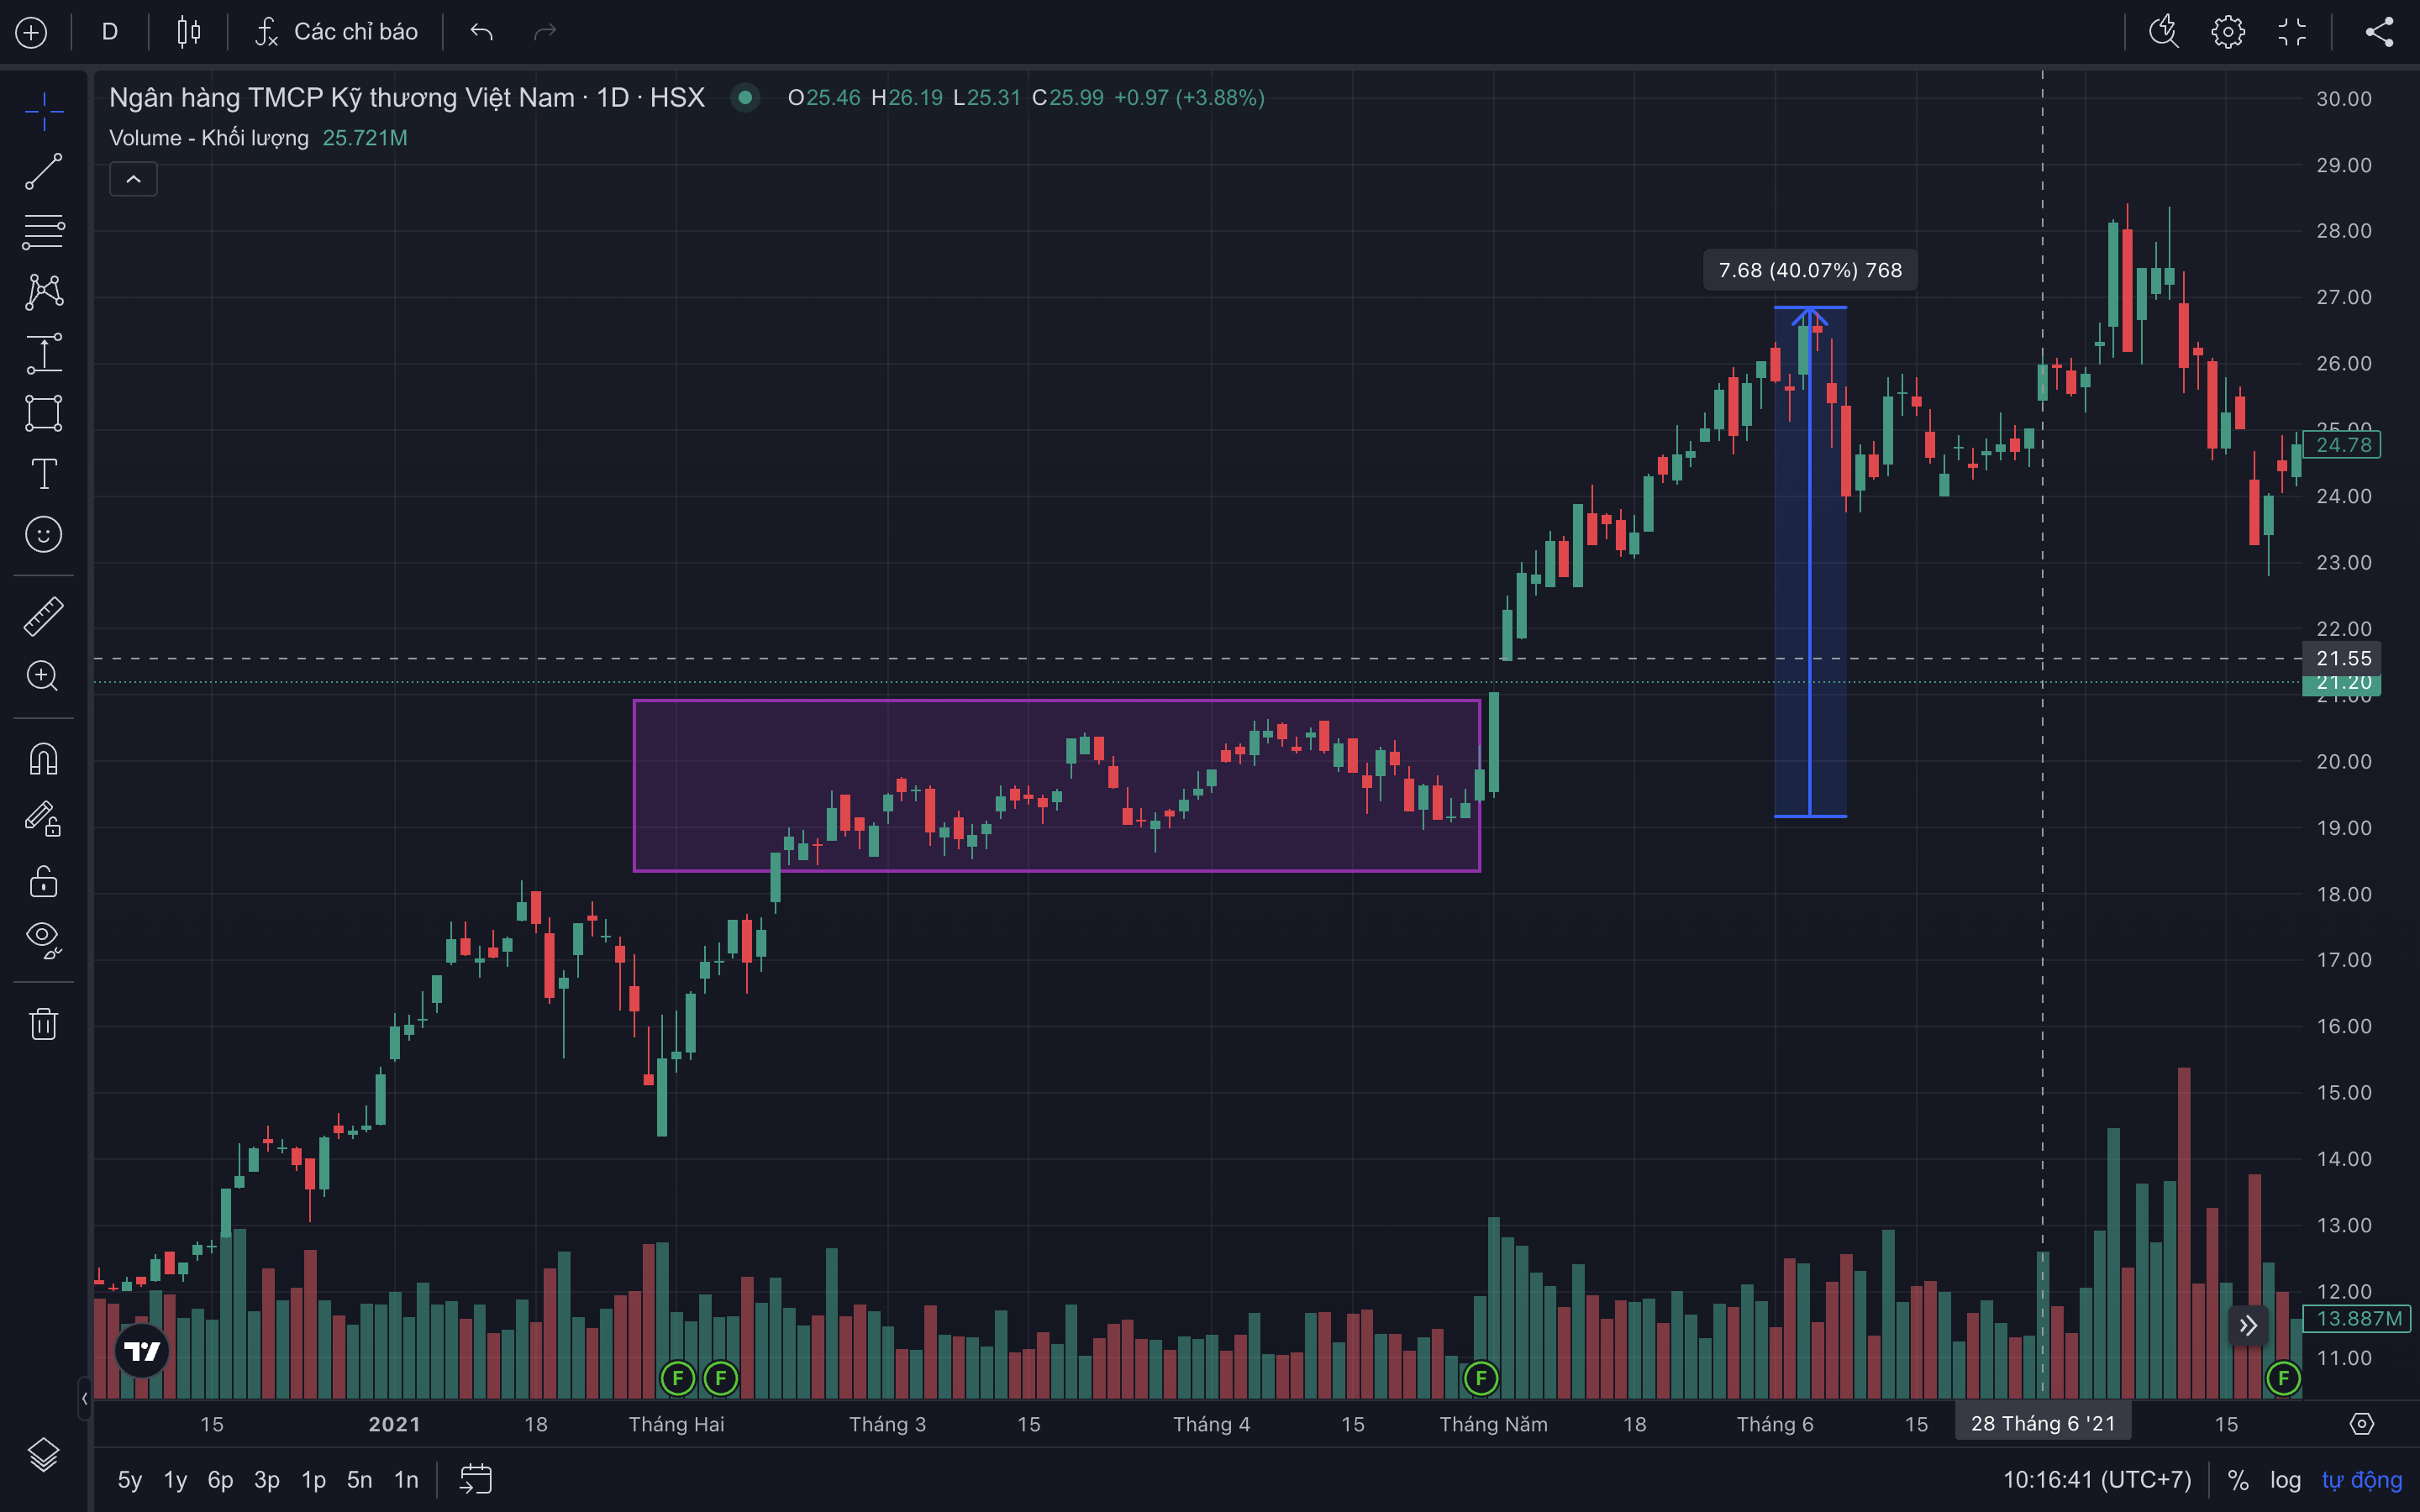Toggle lock all drawing tools
Screen dimensions: 2420x1512
click(43, 881)
